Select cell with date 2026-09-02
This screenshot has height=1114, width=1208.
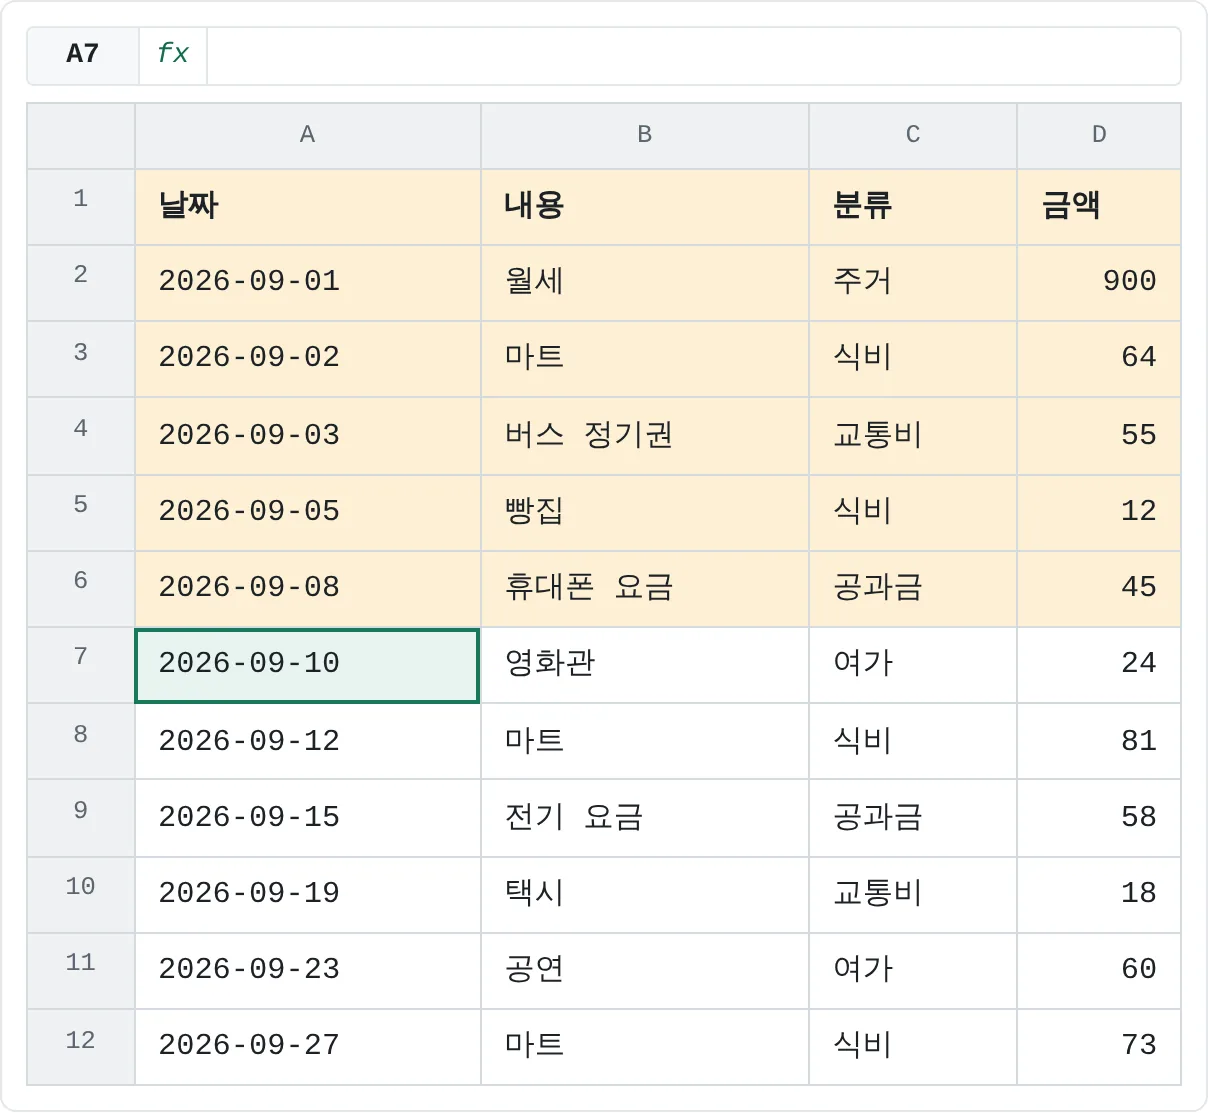[308, 359]
